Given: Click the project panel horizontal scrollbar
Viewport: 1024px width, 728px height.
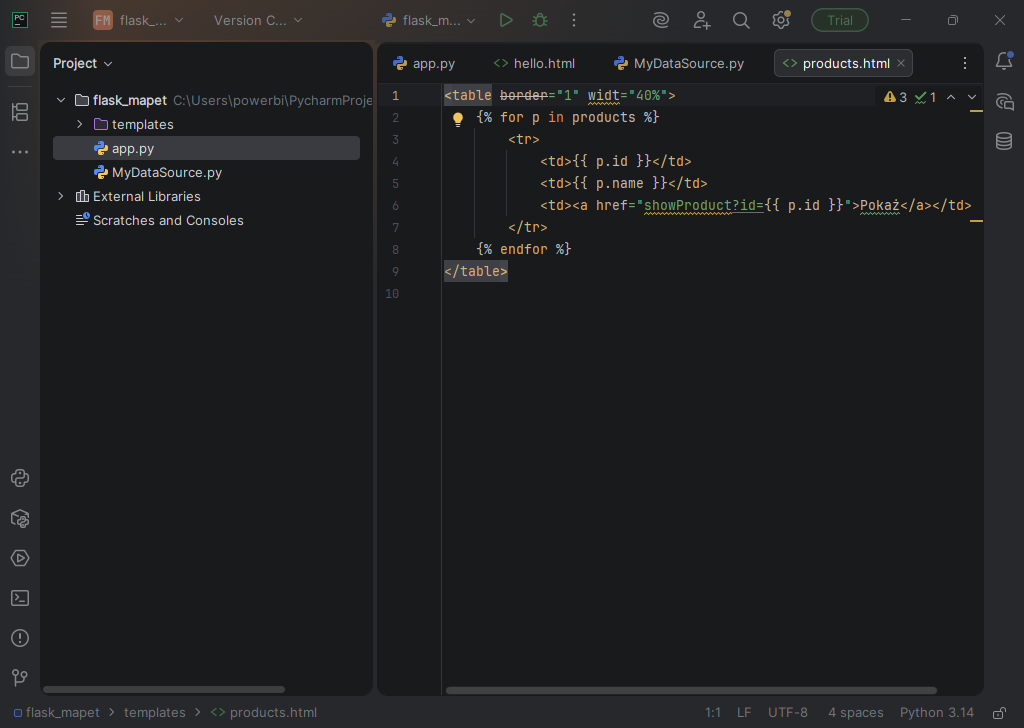Looking at the screenshot, I should coord(164,689).
